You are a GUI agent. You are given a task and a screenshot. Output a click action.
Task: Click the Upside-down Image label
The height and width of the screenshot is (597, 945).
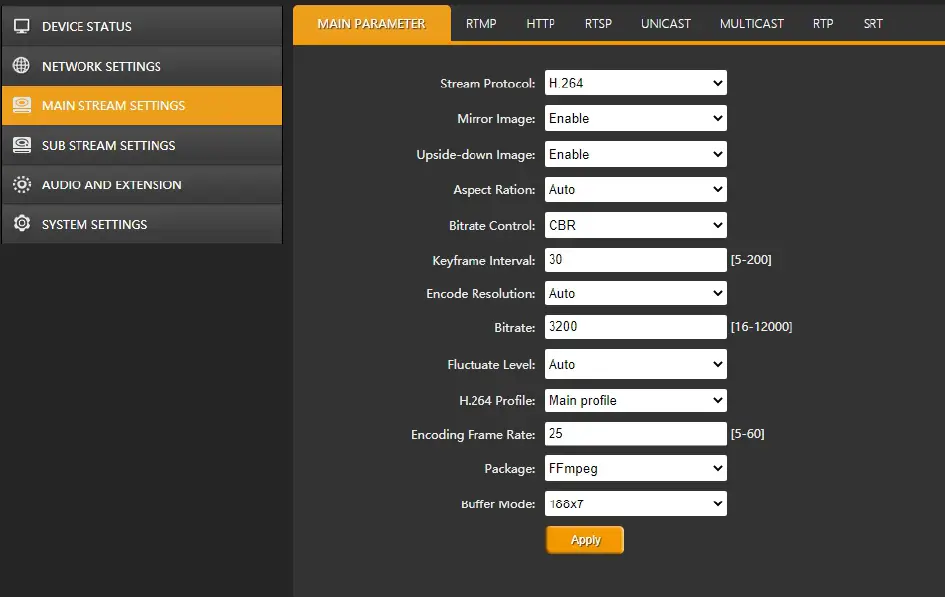476,155
